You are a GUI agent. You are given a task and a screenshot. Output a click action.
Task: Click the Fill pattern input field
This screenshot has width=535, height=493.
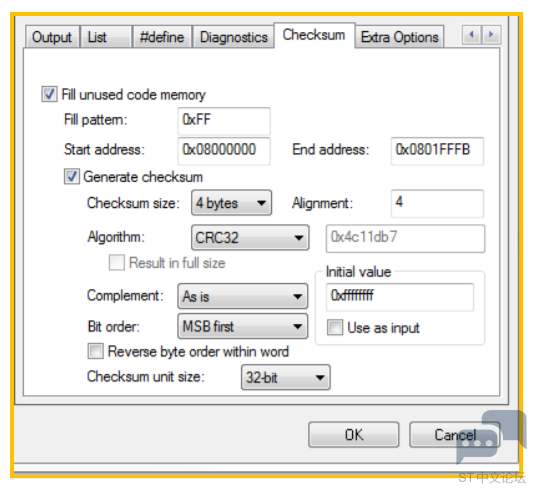pyautogui.click(x=224, y=121)
